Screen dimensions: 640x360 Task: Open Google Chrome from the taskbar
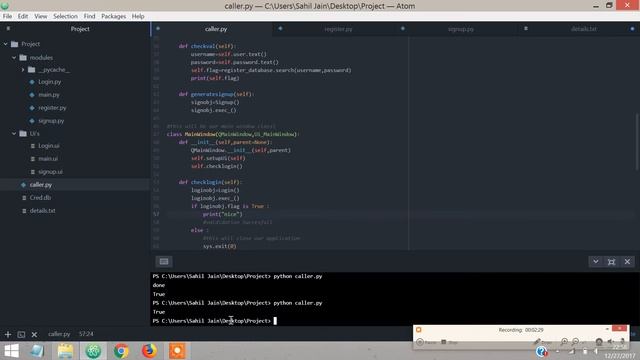[121, 351]
